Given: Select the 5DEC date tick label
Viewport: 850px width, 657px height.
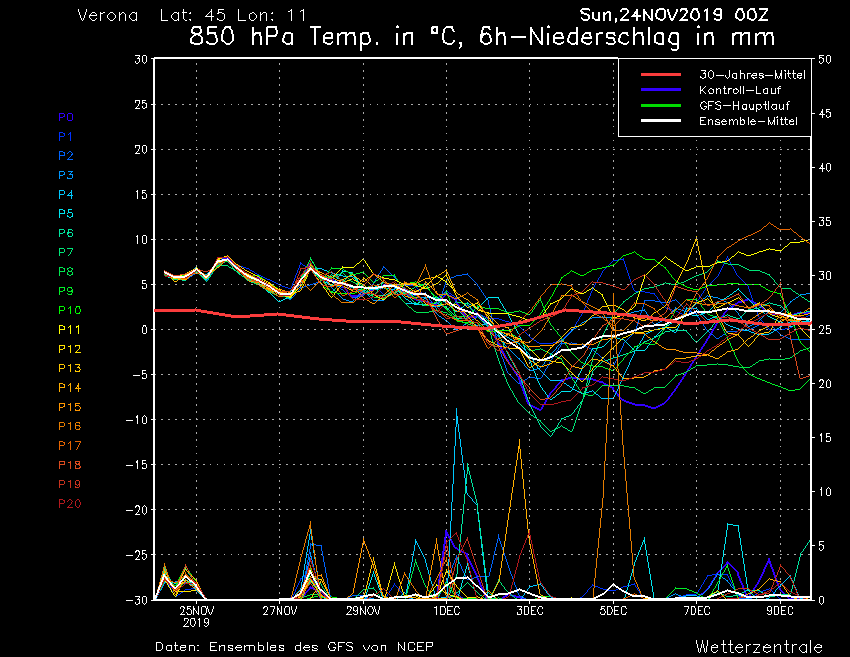Looking at the screenshot, I should click(x=613, y=610).
